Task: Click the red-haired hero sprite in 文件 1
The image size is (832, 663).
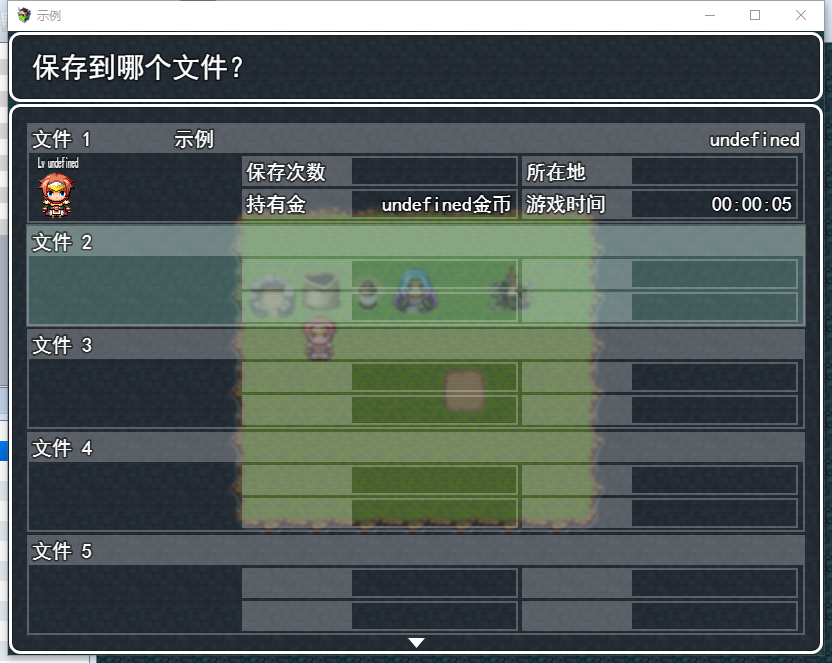Action: (56, 196)
